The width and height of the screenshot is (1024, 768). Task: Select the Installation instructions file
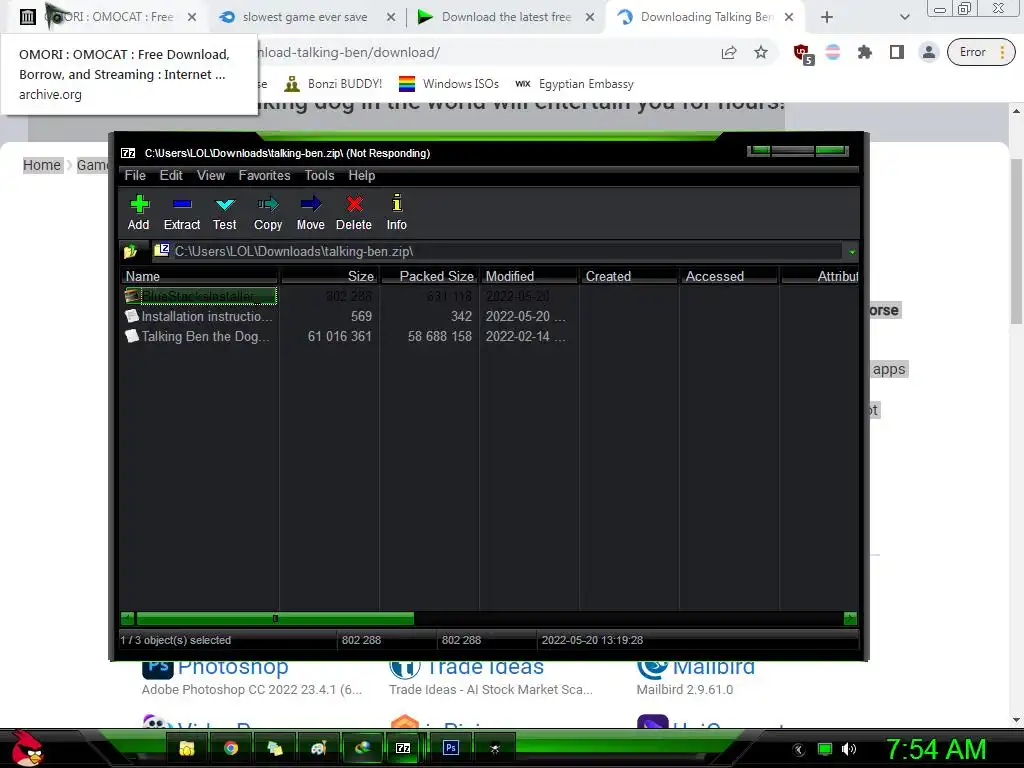tap(200, 317)
